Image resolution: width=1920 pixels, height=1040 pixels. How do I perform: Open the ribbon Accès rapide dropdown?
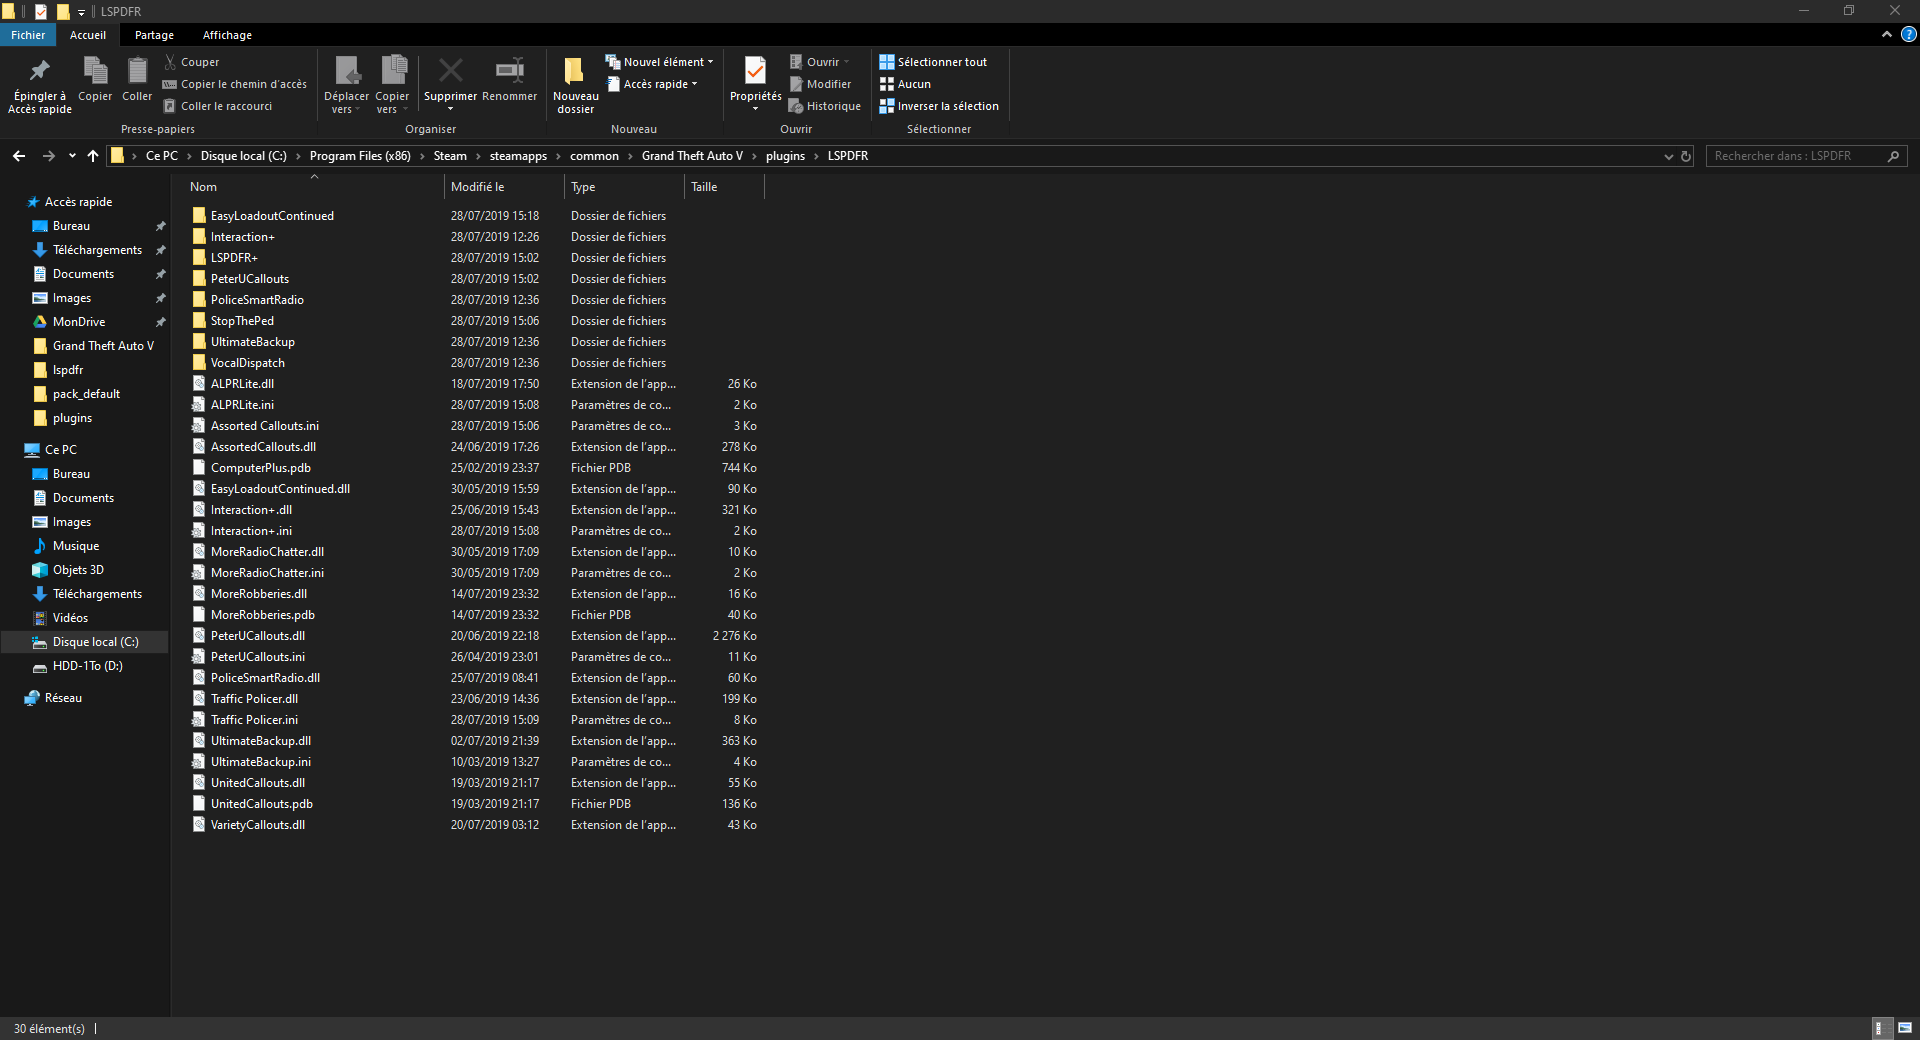pos(653,84)
